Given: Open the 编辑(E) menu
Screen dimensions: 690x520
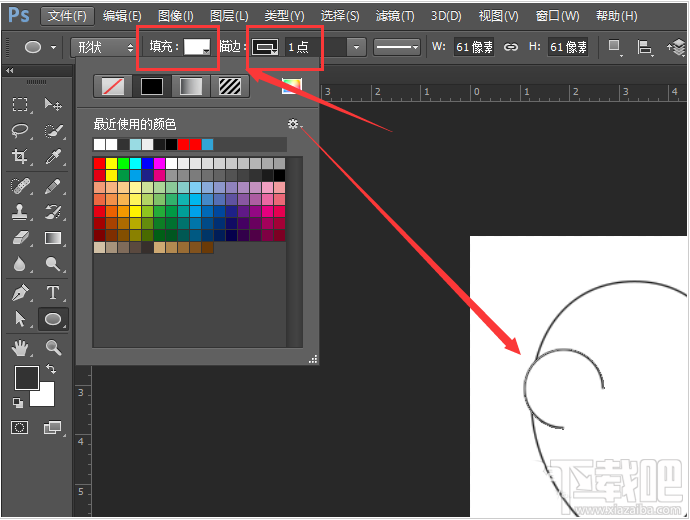Looking at the screenshot, I should 122,16.
